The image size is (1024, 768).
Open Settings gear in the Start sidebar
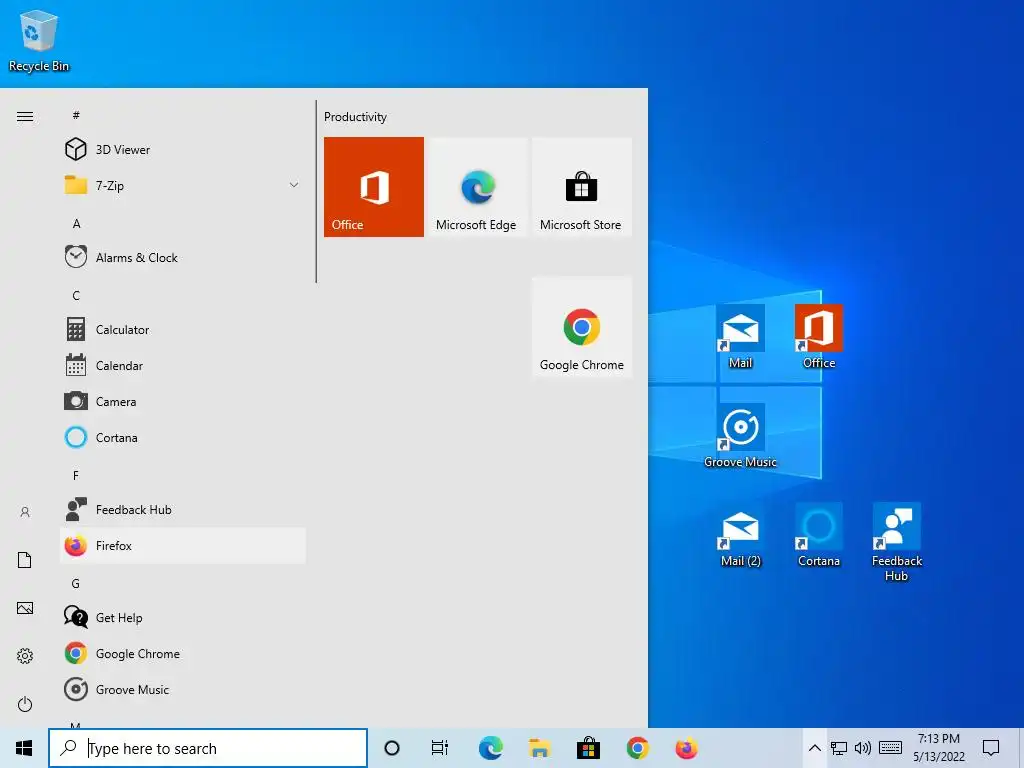[25, 656]
